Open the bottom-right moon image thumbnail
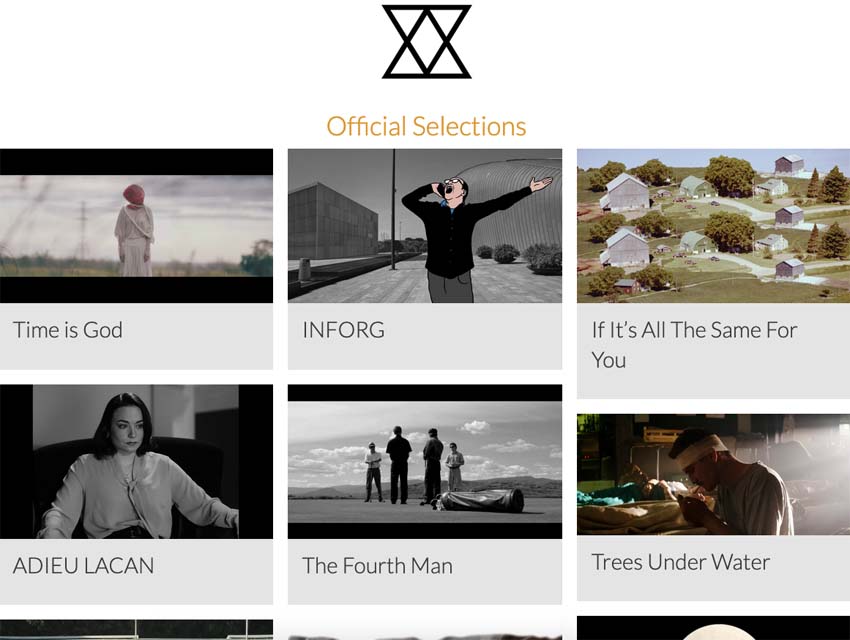This screenshot has height=640, width=850. pyautogui.click(x=713, y=628)
